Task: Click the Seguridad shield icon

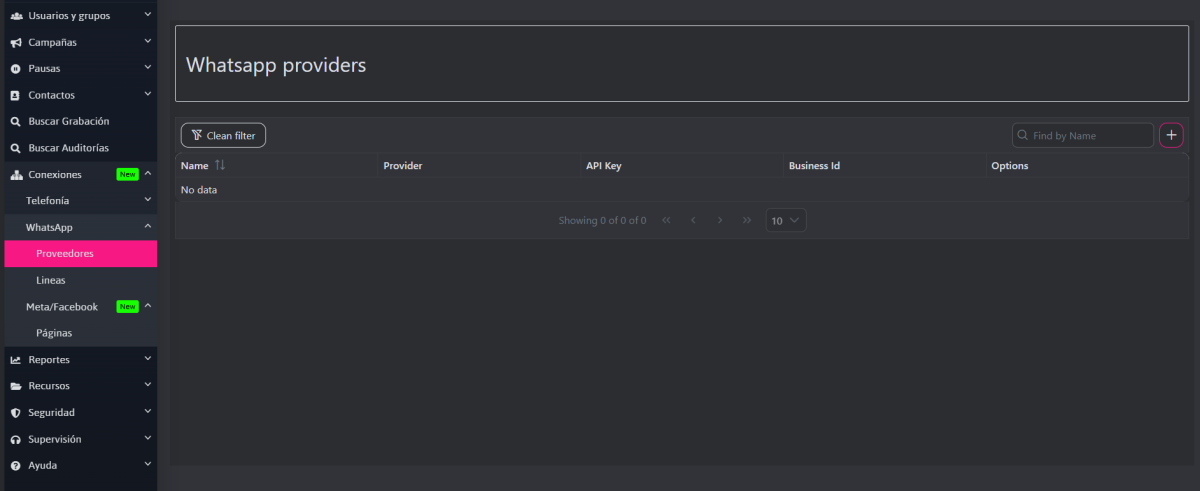Action: pyautogui.click(x=16, y=412)
